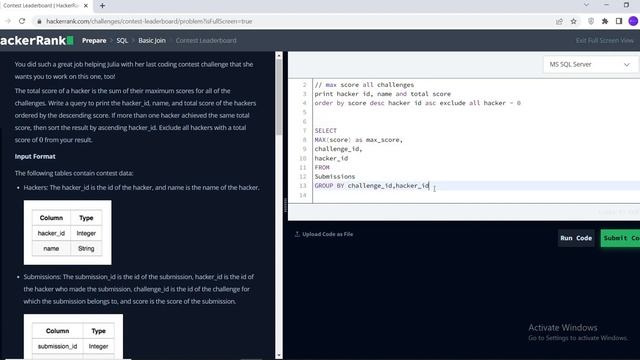Click the 'challenge_id,' line in editor

pyautogui.click(x=338, y=149)
